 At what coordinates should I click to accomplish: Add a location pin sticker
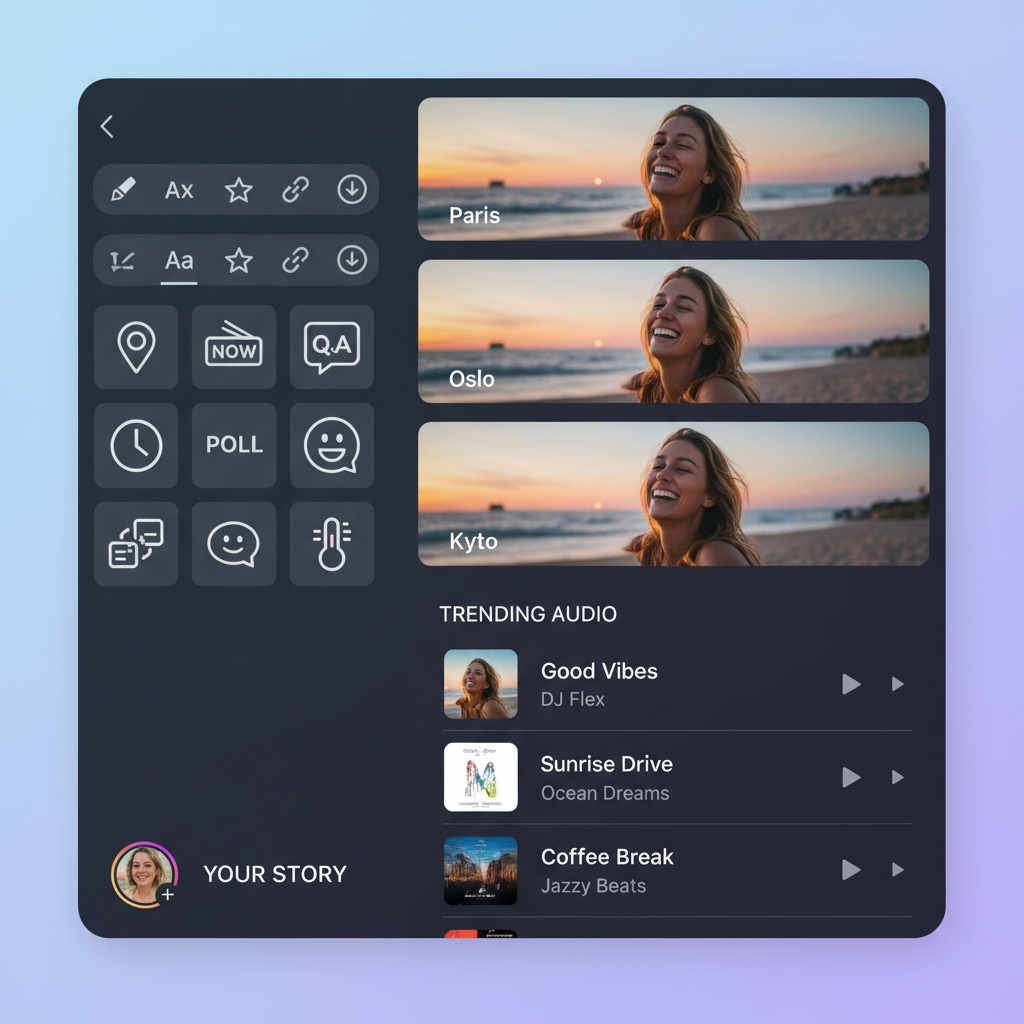pos(136,347)
